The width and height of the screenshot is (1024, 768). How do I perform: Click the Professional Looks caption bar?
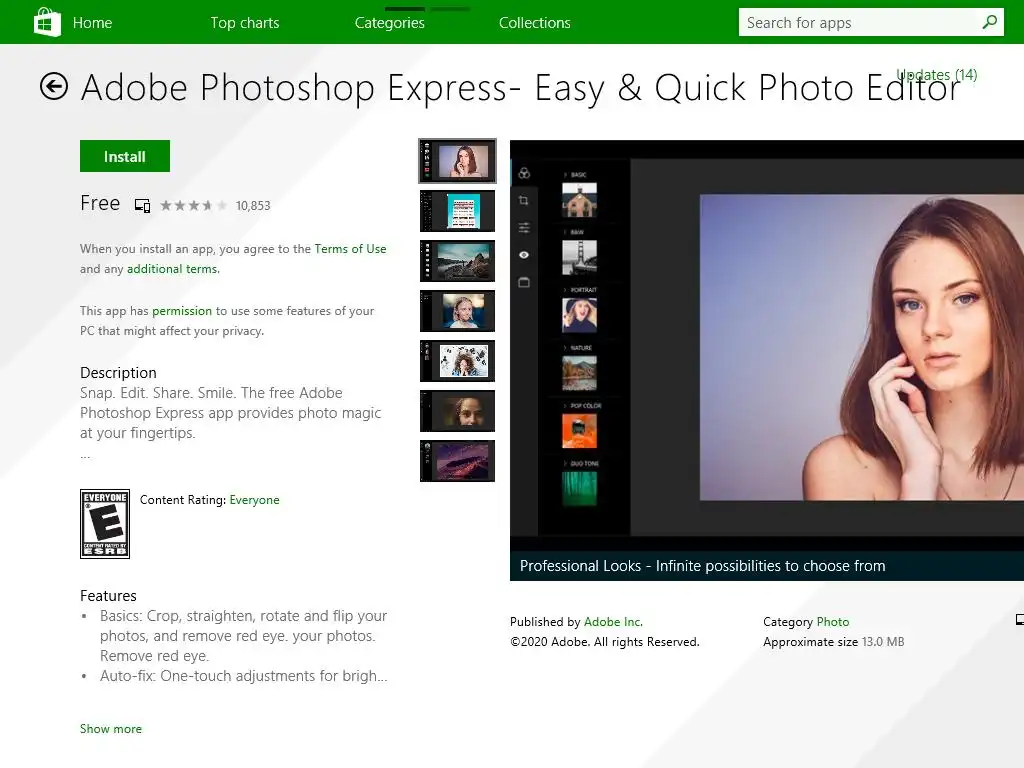(x=767, y=566)
